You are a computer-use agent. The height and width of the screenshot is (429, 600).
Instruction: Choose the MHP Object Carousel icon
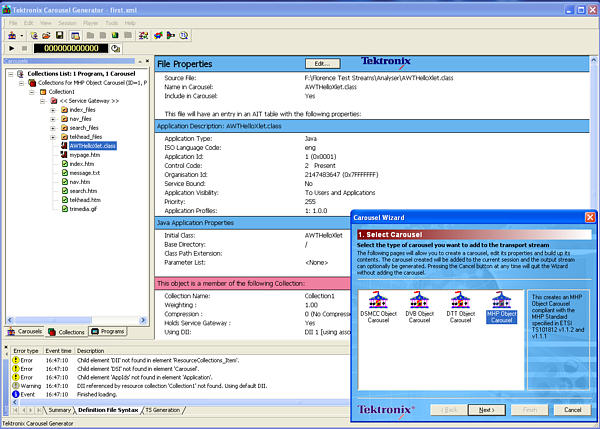[502, 307]
